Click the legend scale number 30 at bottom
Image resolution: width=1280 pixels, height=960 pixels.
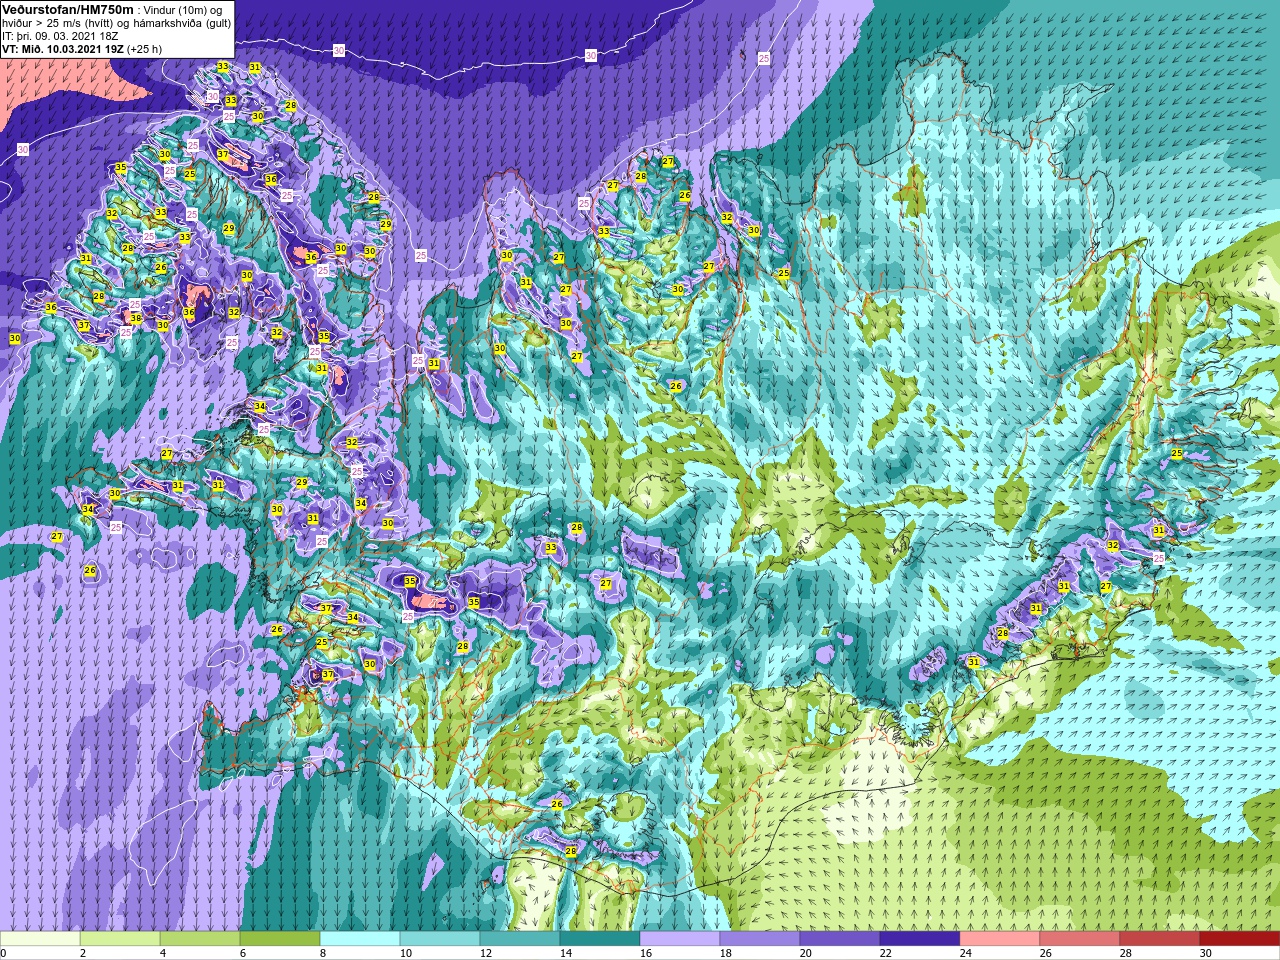pos(1206,953)
